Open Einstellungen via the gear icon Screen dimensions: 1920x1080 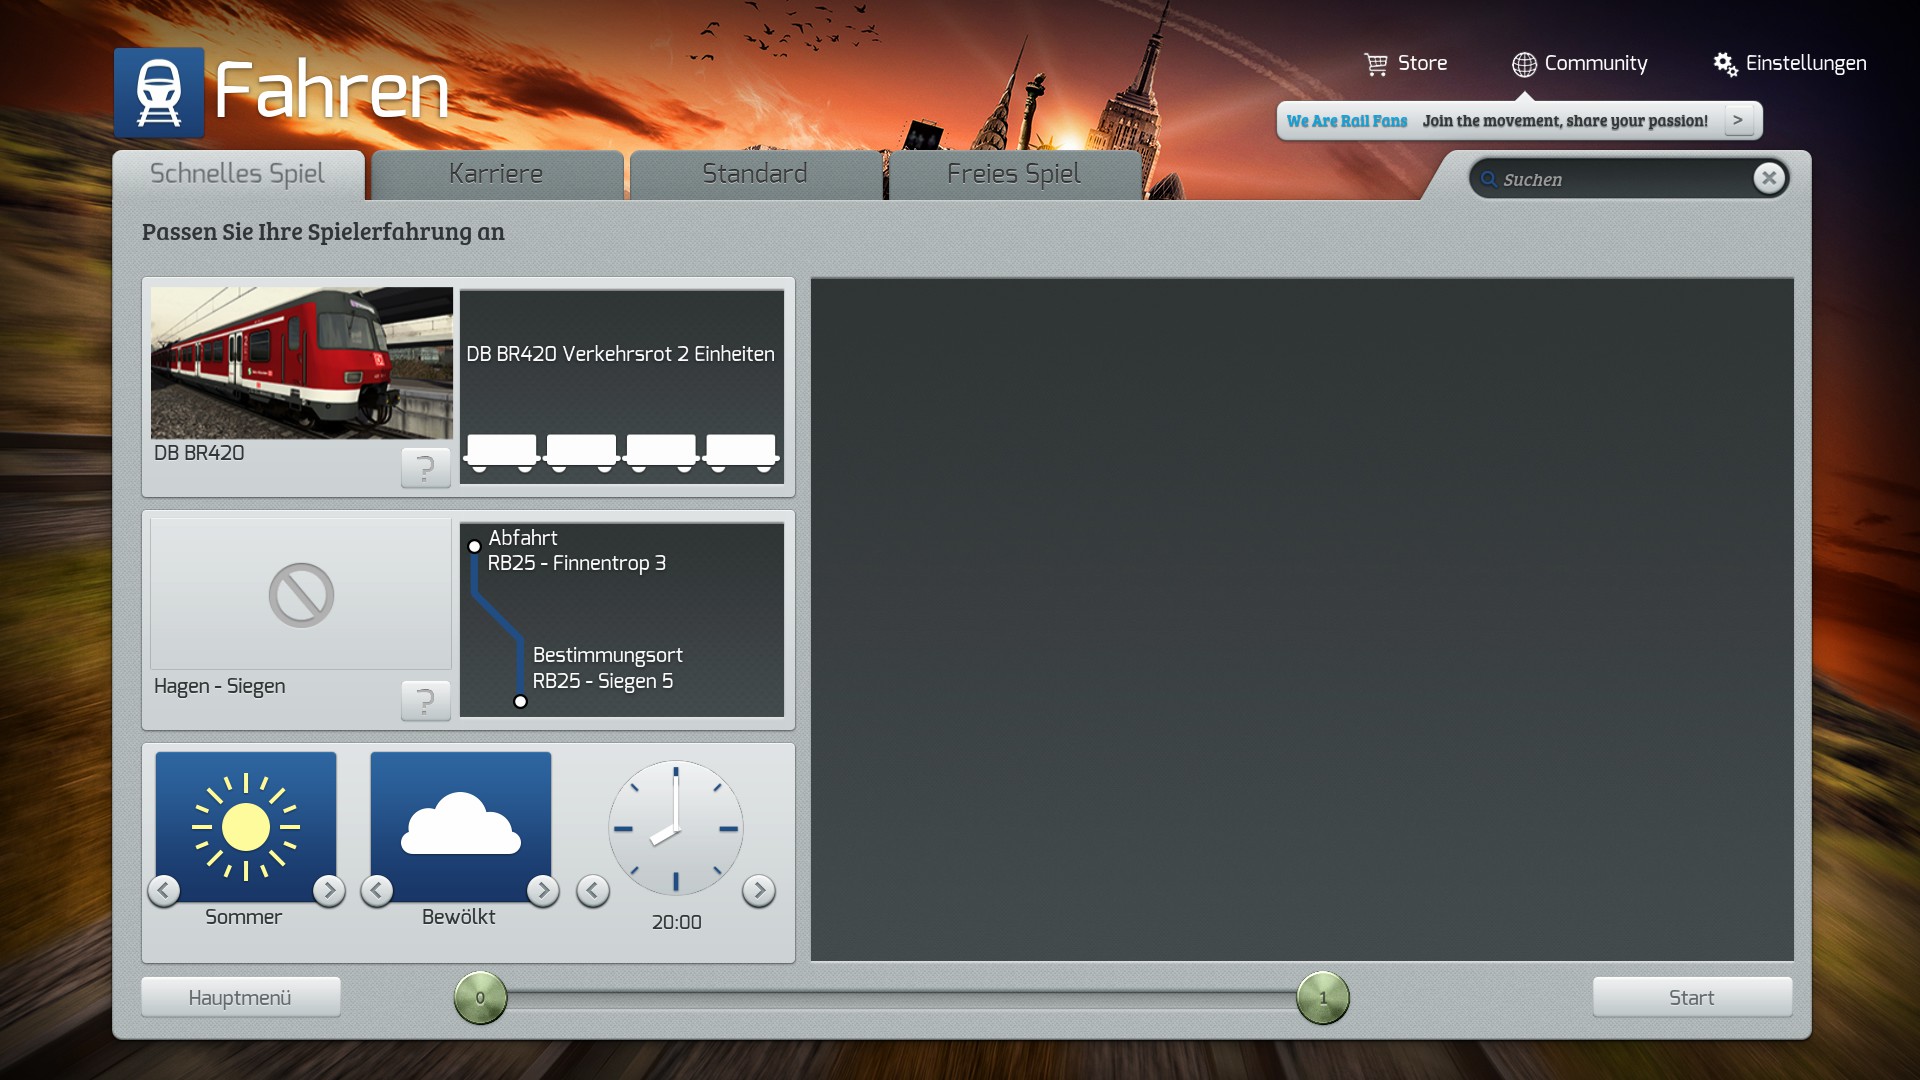[x=1725, y=64]
